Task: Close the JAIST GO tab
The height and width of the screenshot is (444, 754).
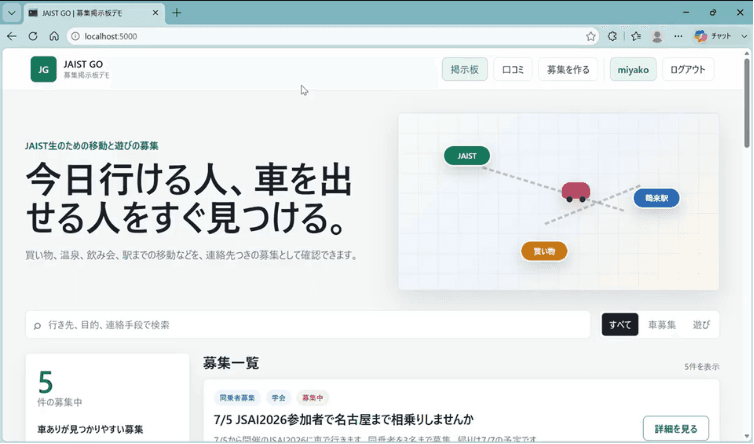Action: coord(155,13)
